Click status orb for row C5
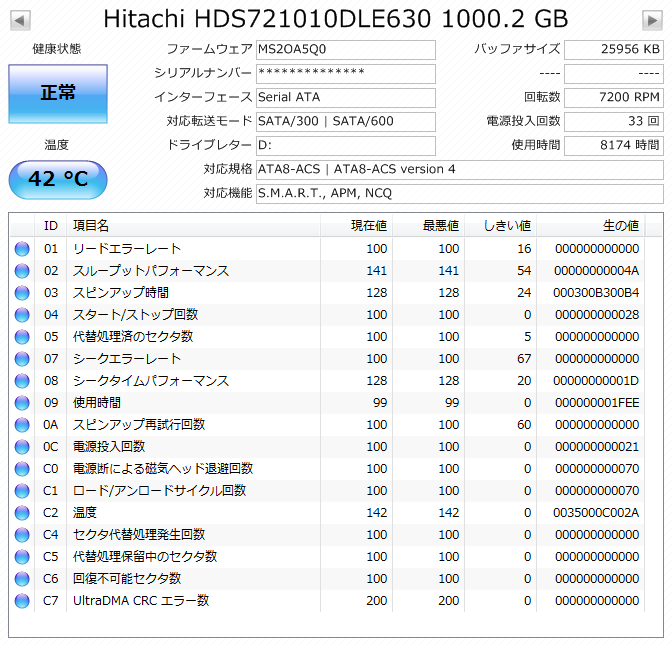Viewport: 672px width, 646px height. pos(22,557)
